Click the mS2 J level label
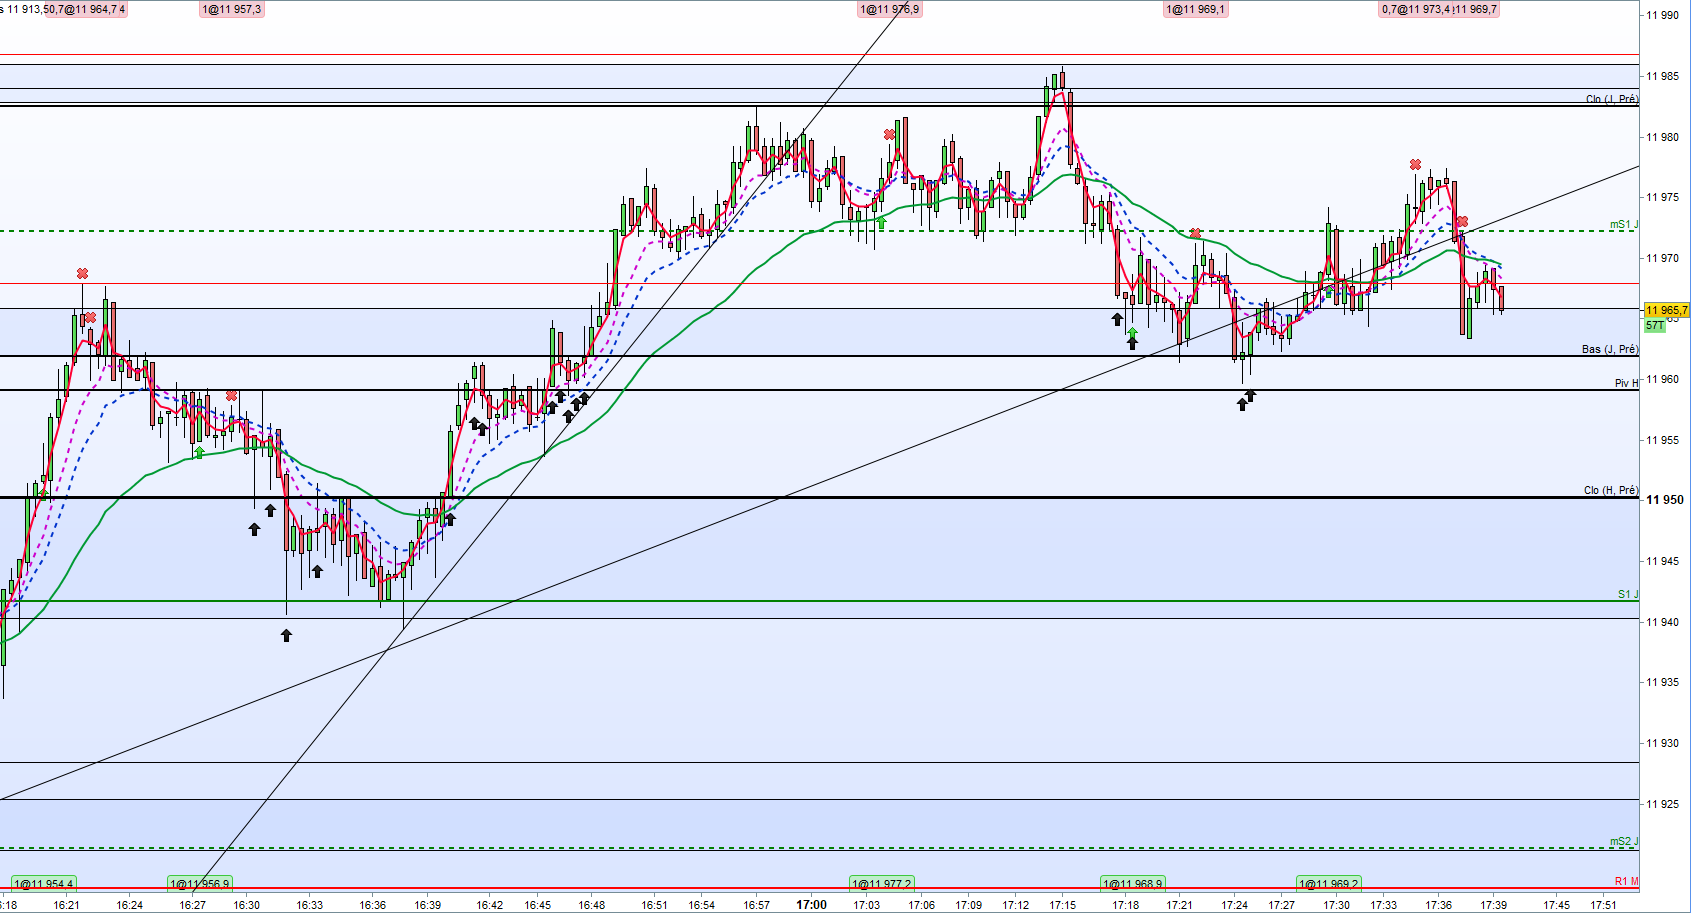Screen dimensions: 1691x913 (1624, 841)
